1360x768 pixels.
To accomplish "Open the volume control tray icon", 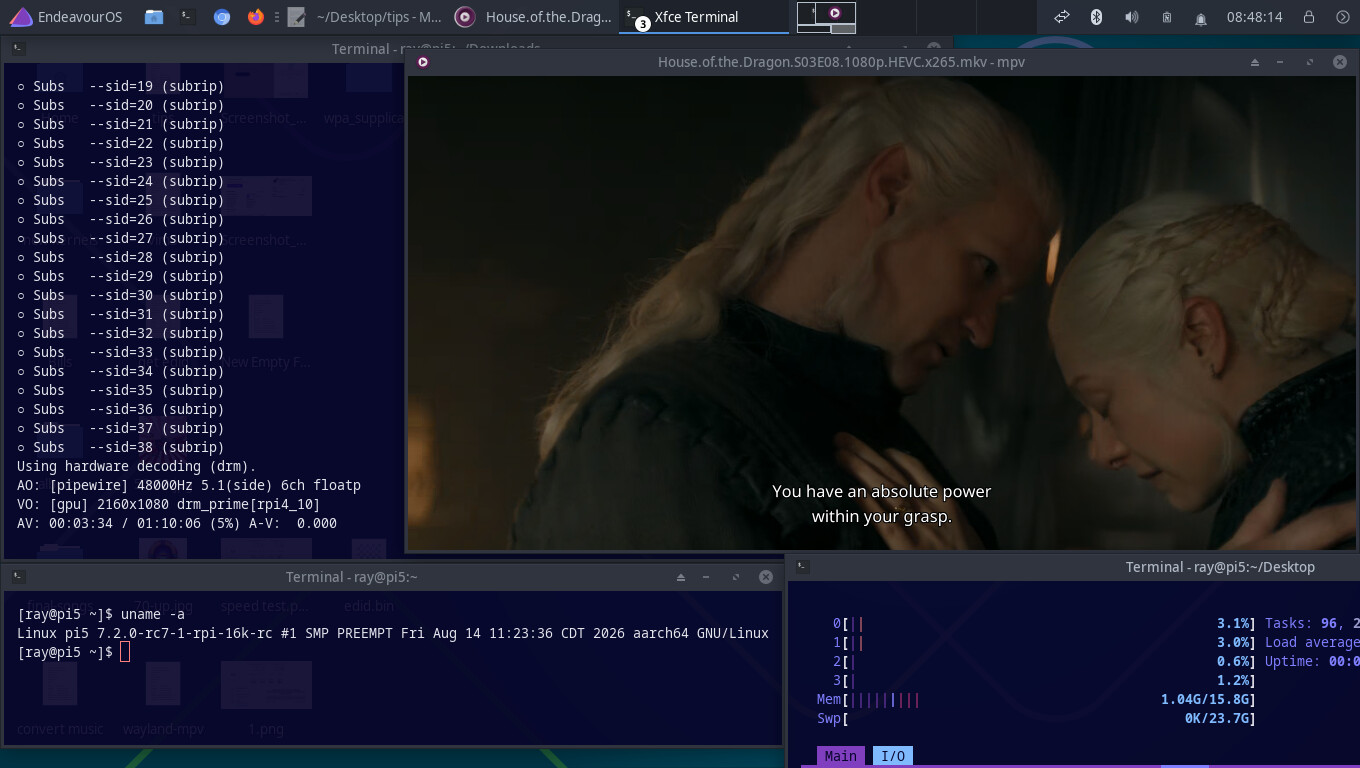I will [1131, 16].
